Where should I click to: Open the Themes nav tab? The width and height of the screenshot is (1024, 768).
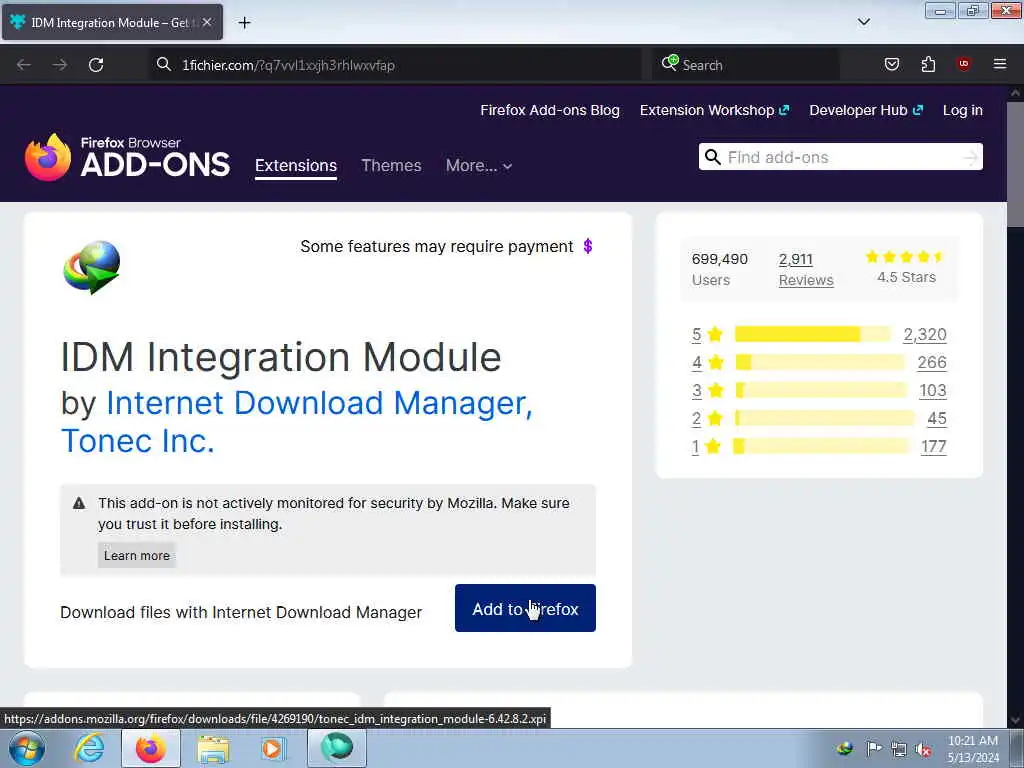[x=391, y=166]
